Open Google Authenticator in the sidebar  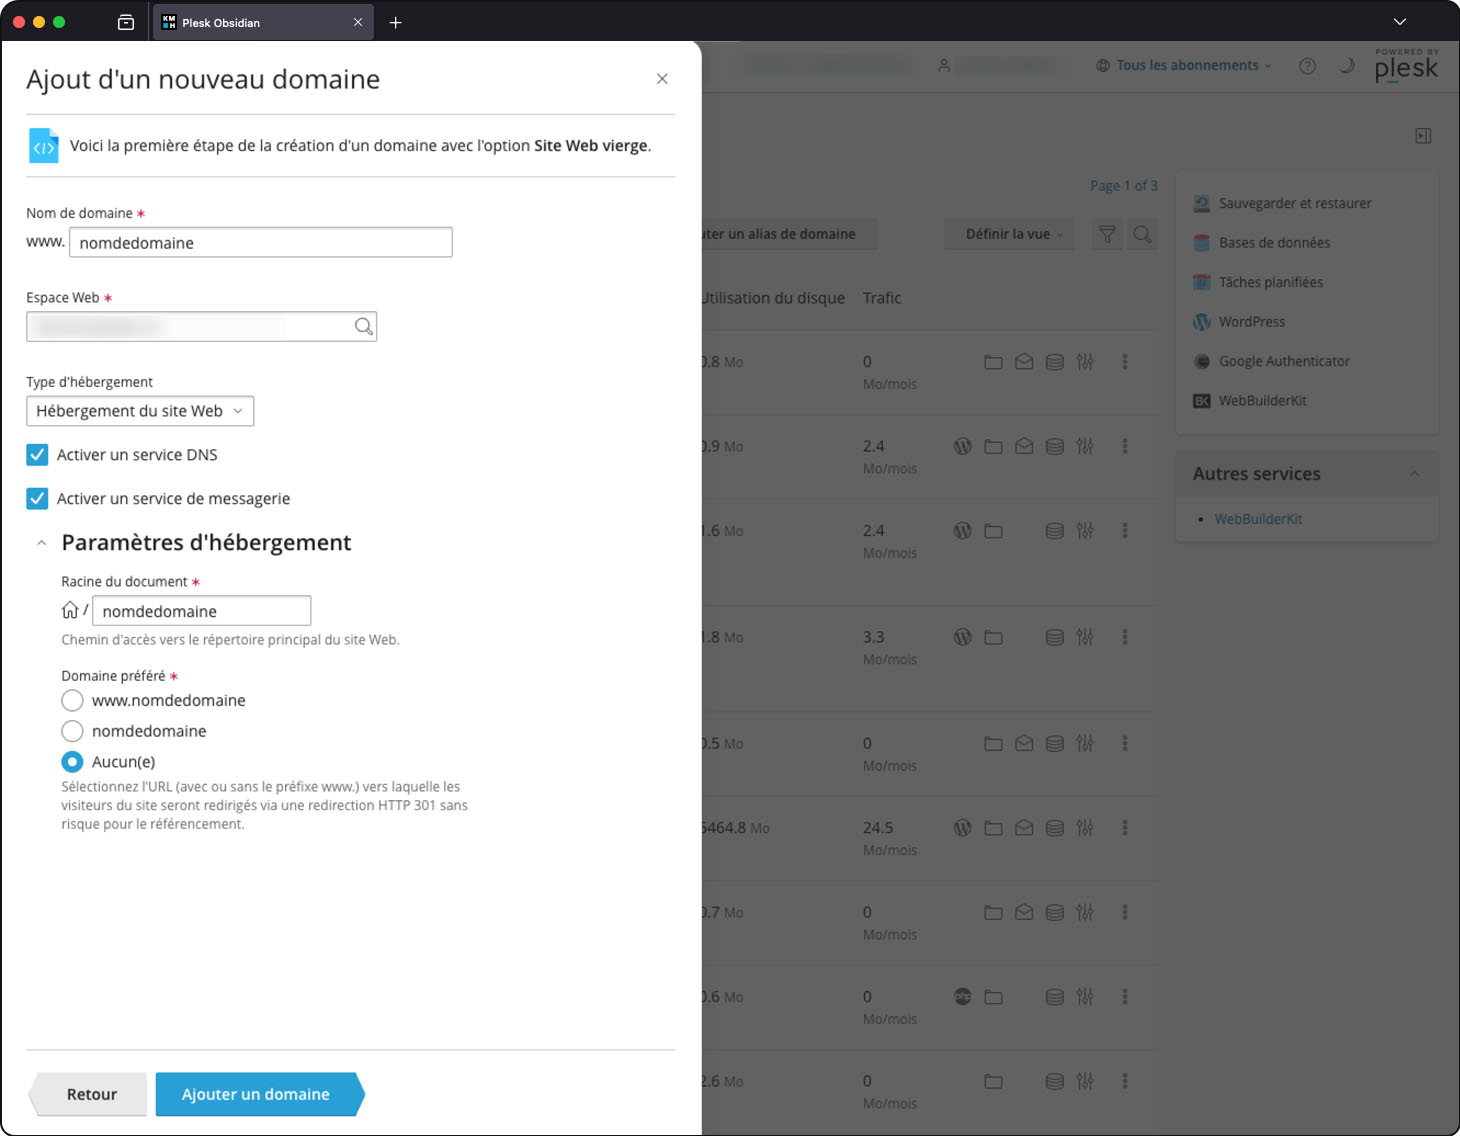tap(1283, 361)
